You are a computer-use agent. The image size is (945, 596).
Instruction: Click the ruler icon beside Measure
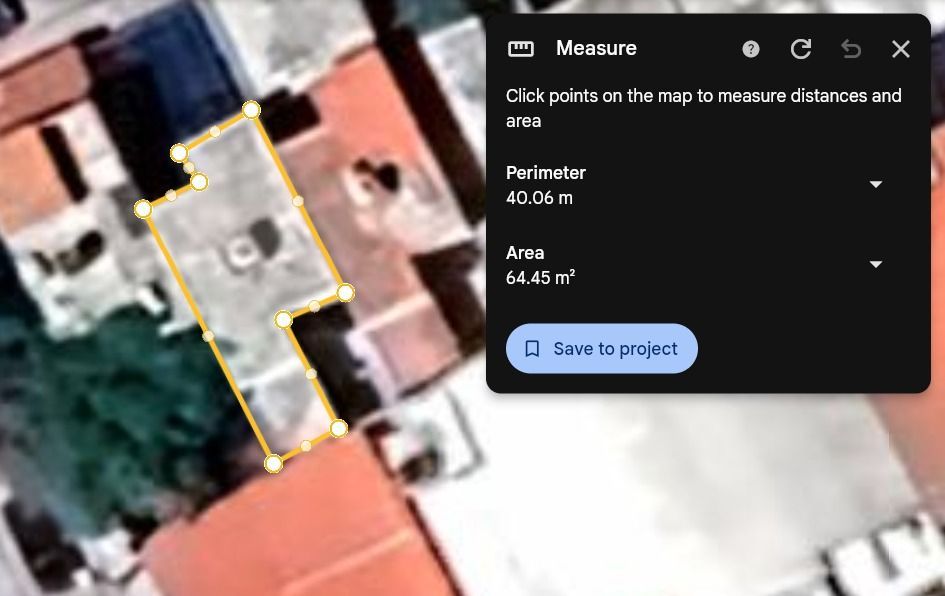[x=521, y=49]
